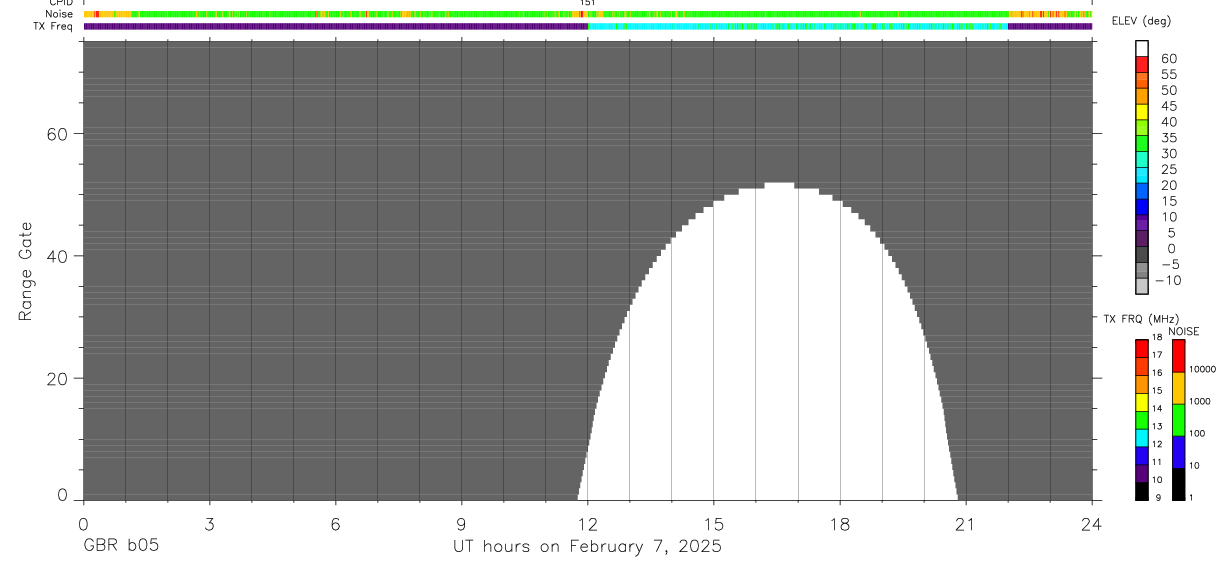Image resolution: width=1228 pixels, height=567 pixels.
Task: Click the '100' label on NOISE colorbar
Action: click(1198, 433)
